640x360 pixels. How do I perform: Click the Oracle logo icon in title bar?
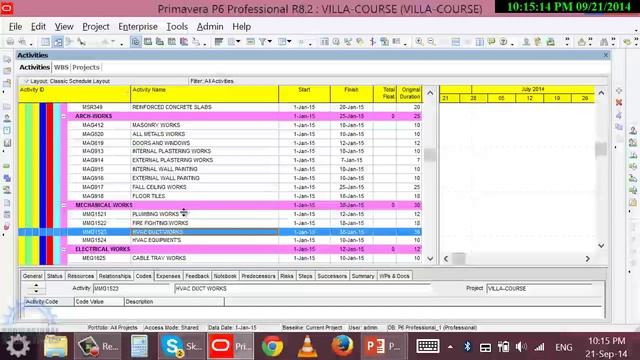tap(7, 8)
